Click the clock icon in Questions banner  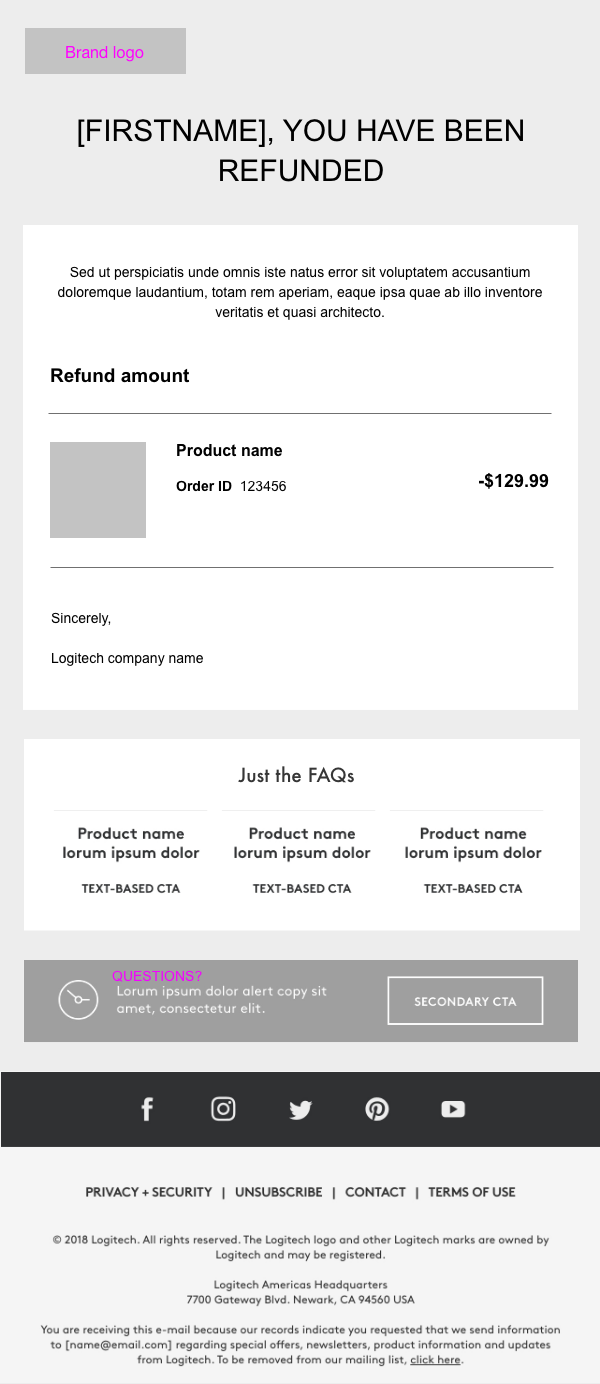[x=78, y=1000]
